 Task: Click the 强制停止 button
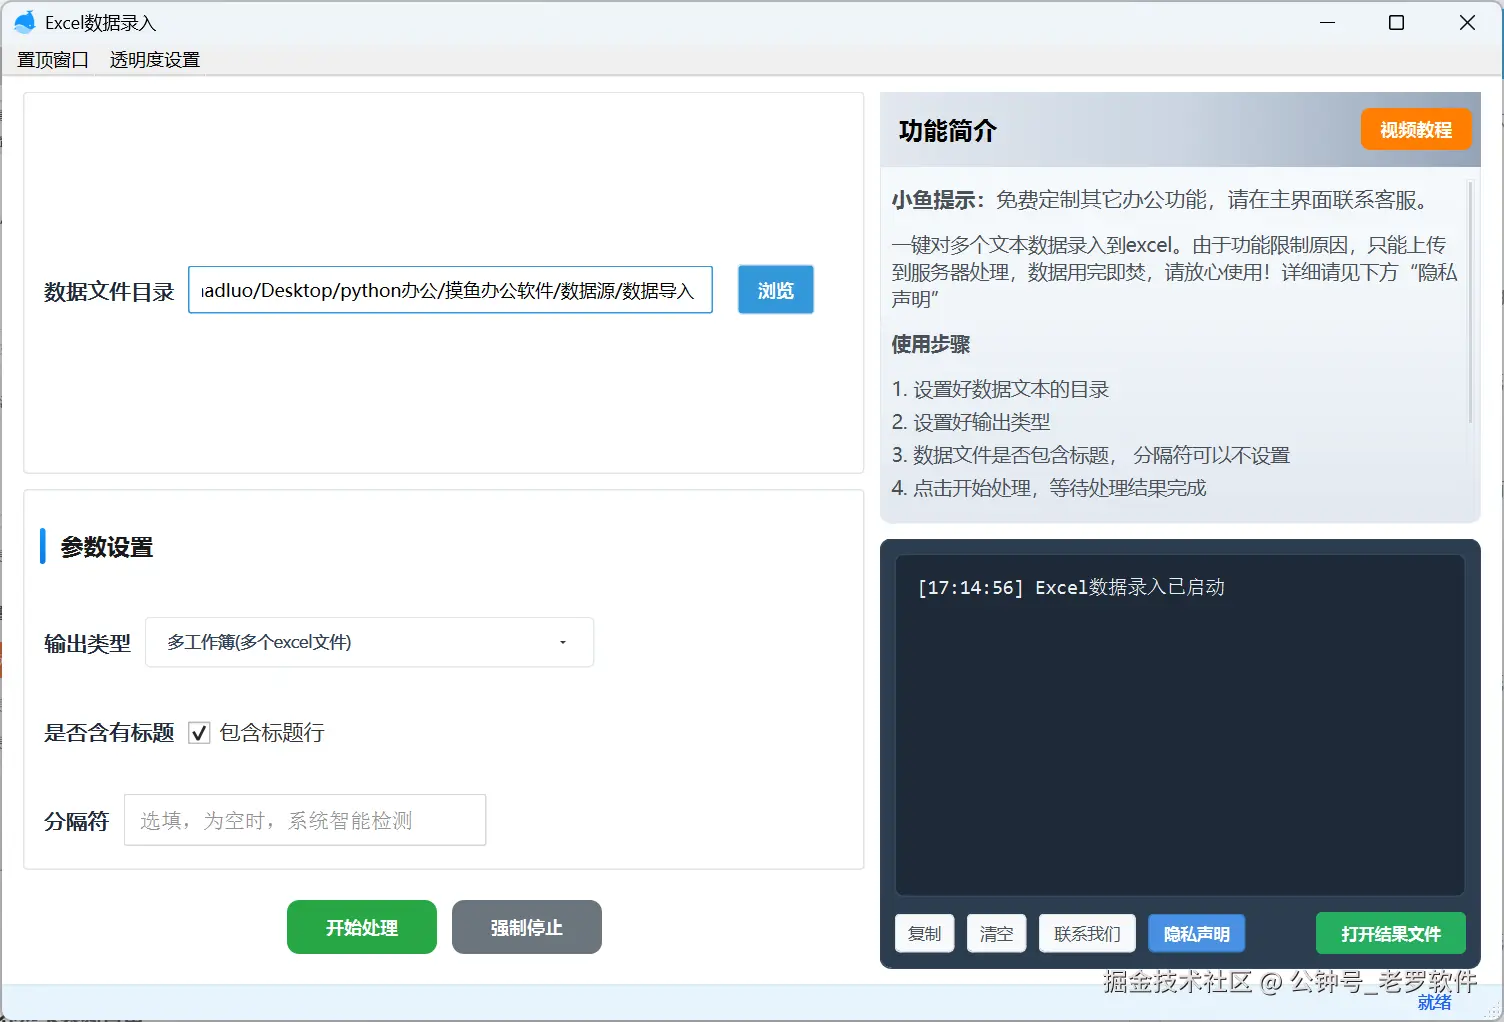[x=527, y=927]
